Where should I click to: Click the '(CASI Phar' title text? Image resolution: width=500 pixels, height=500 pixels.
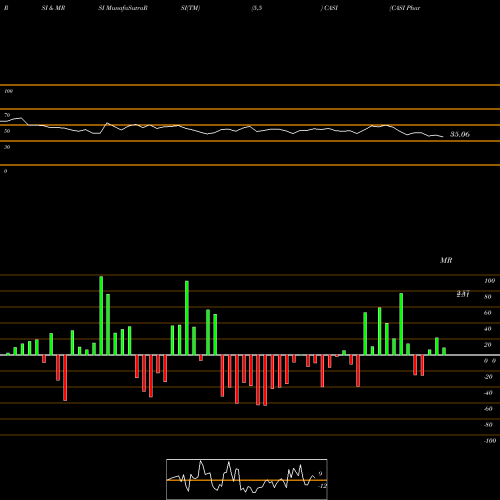[404, 8]
